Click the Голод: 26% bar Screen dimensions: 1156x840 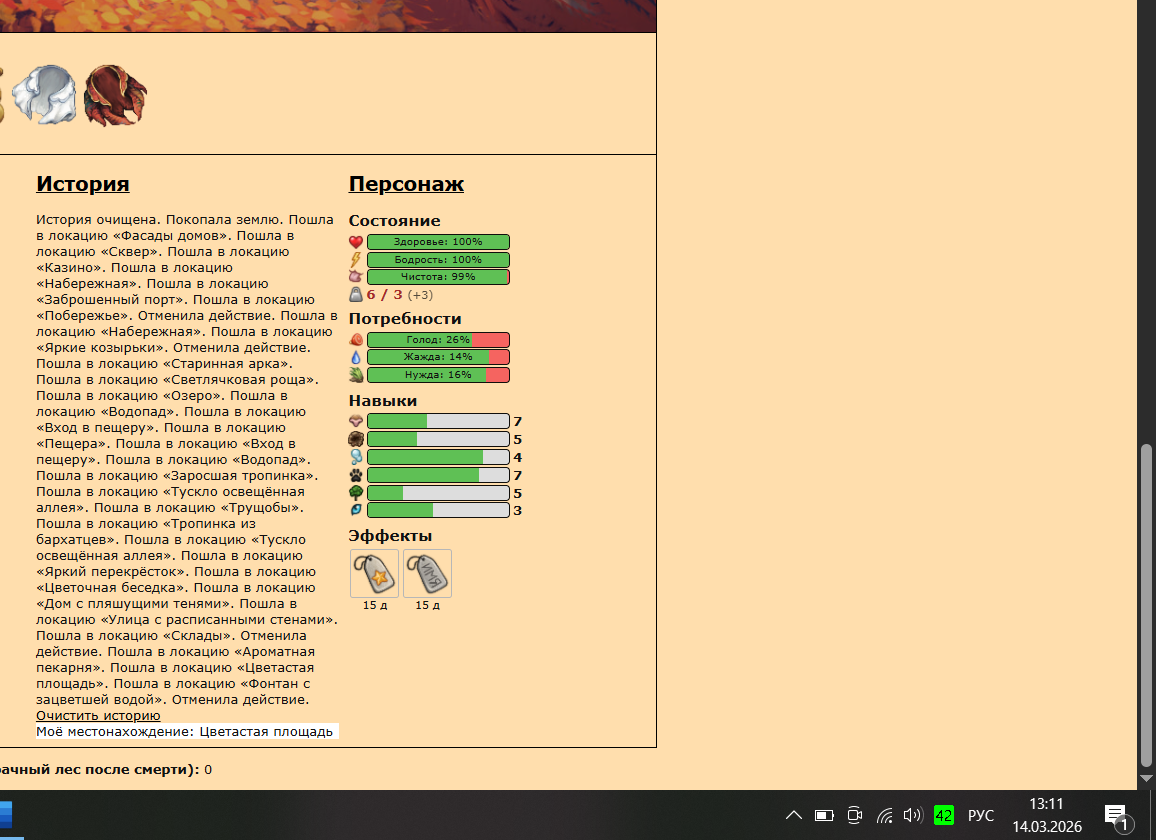pos(438,340)
